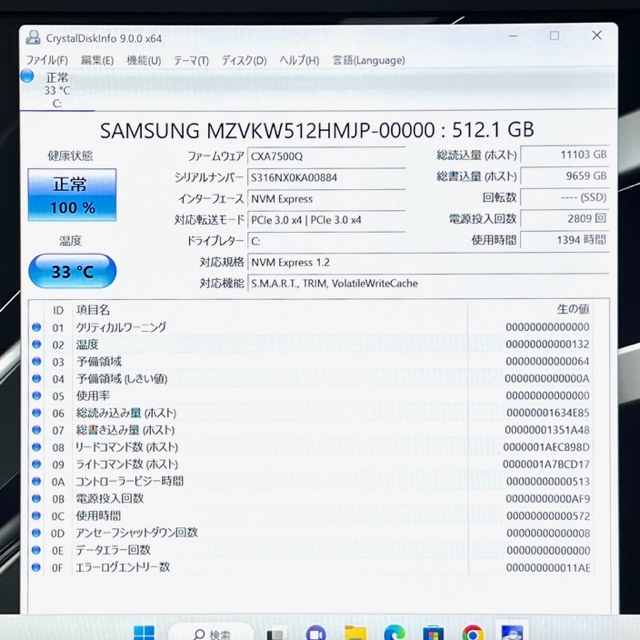Launch Google Chrome from the taskbar
640x640 pixels.
point(473,633)
